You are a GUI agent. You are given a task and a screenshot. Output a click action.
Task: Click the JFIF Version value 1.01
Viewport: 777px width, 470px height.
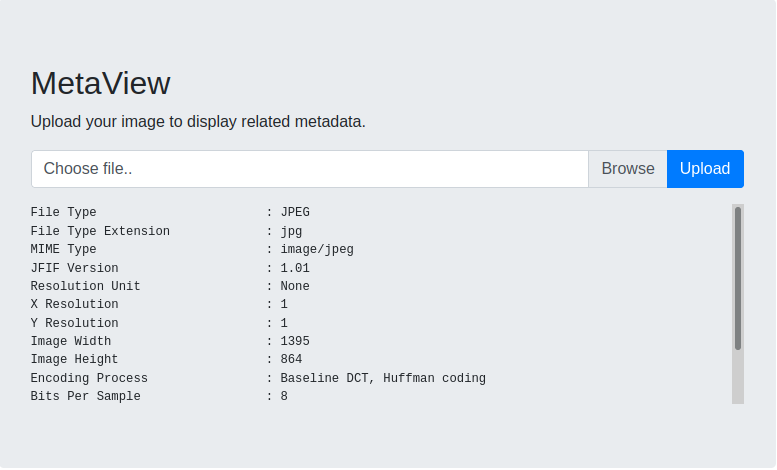[295, 268]
